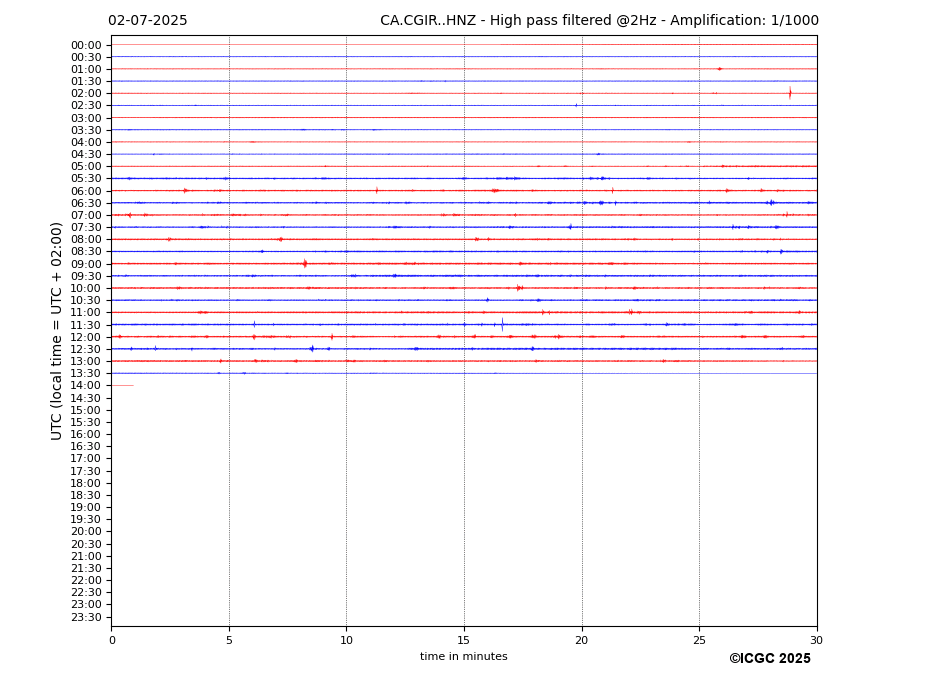Click the 06:00 time row label
This screenshot has width=927, height=696.
point(86,191)
